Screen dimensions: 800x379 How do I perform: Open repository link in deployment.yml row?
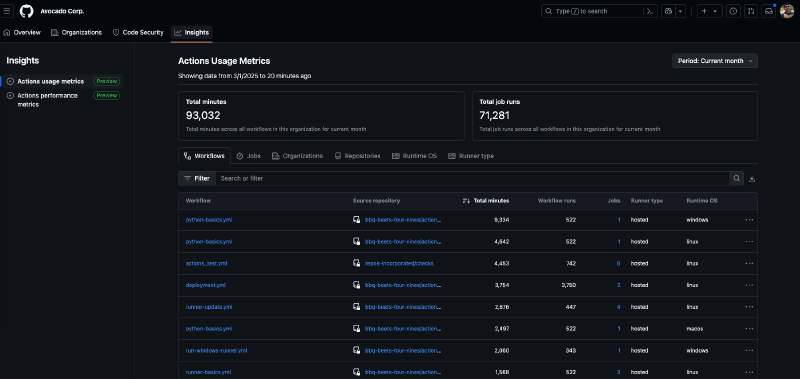point(403,285)
